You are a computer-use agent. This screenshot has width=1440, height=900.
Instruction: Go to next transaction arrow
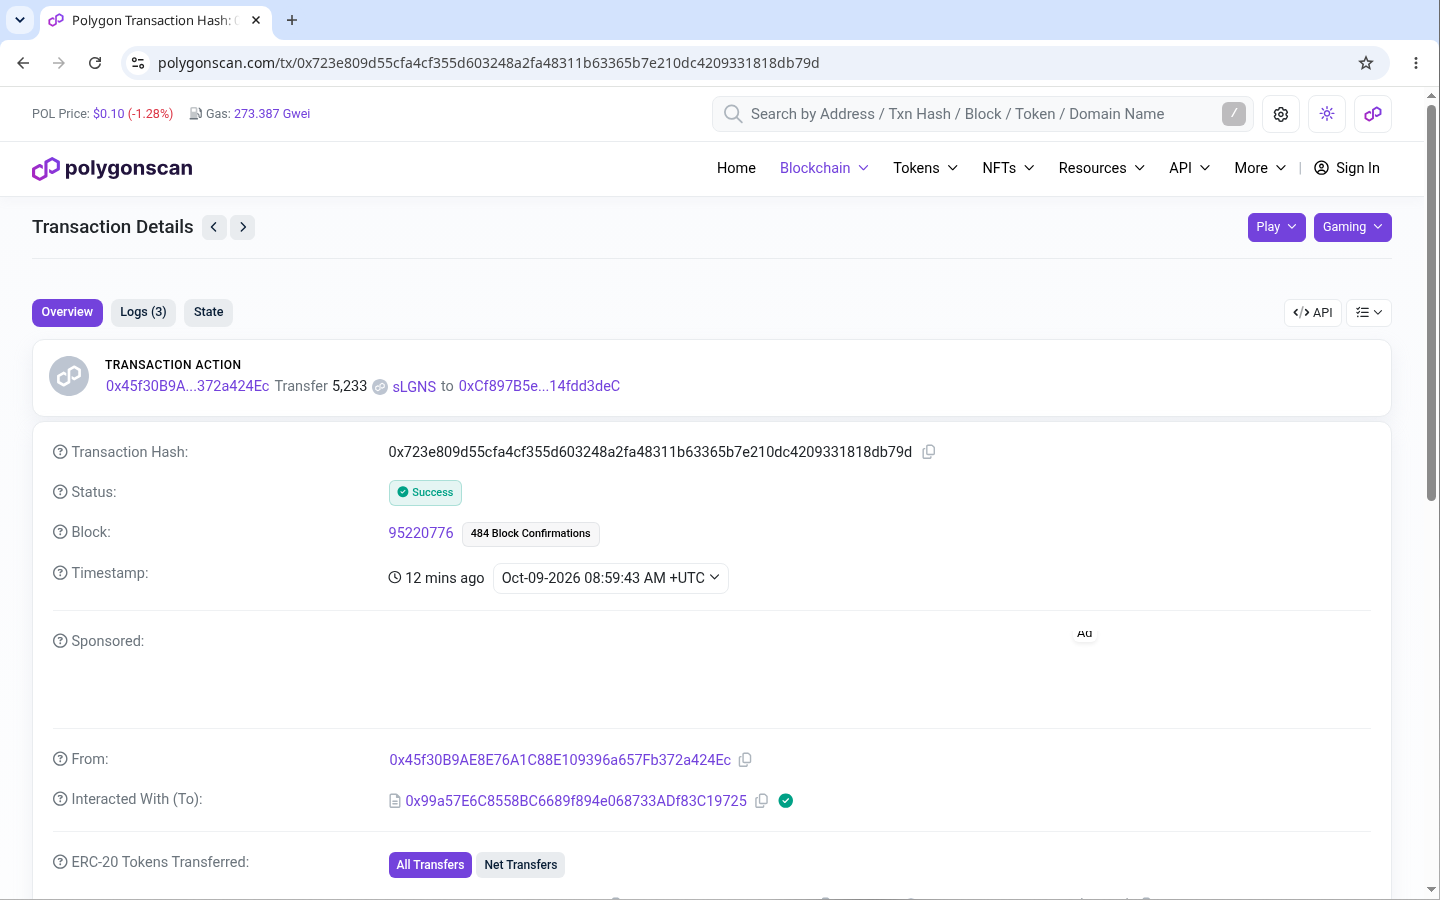click(243, 227)
